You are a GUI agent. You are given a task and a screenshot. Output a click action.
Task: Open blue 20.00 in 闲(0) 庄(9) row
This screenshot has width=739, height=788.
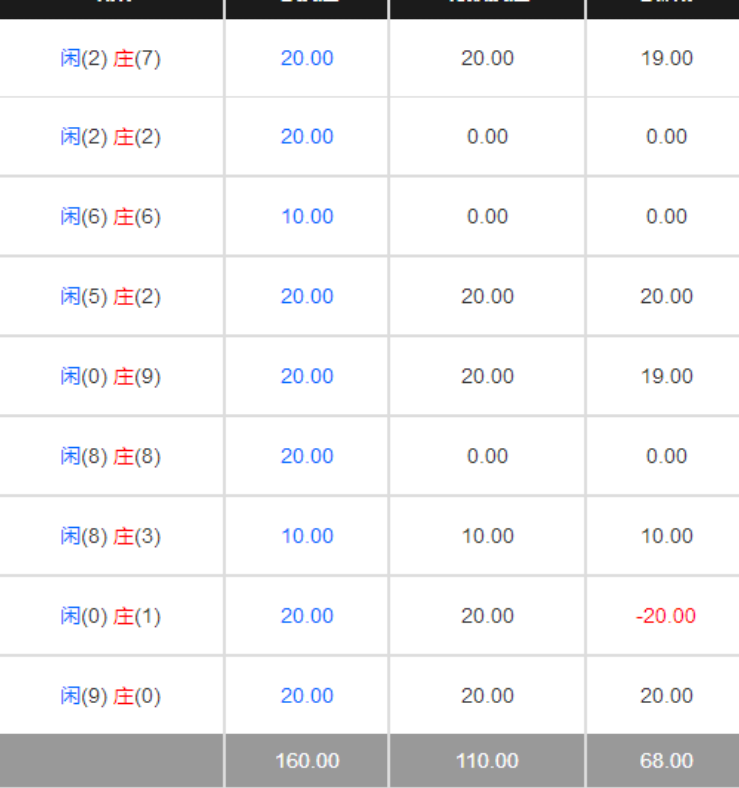(x=307, y=377)
